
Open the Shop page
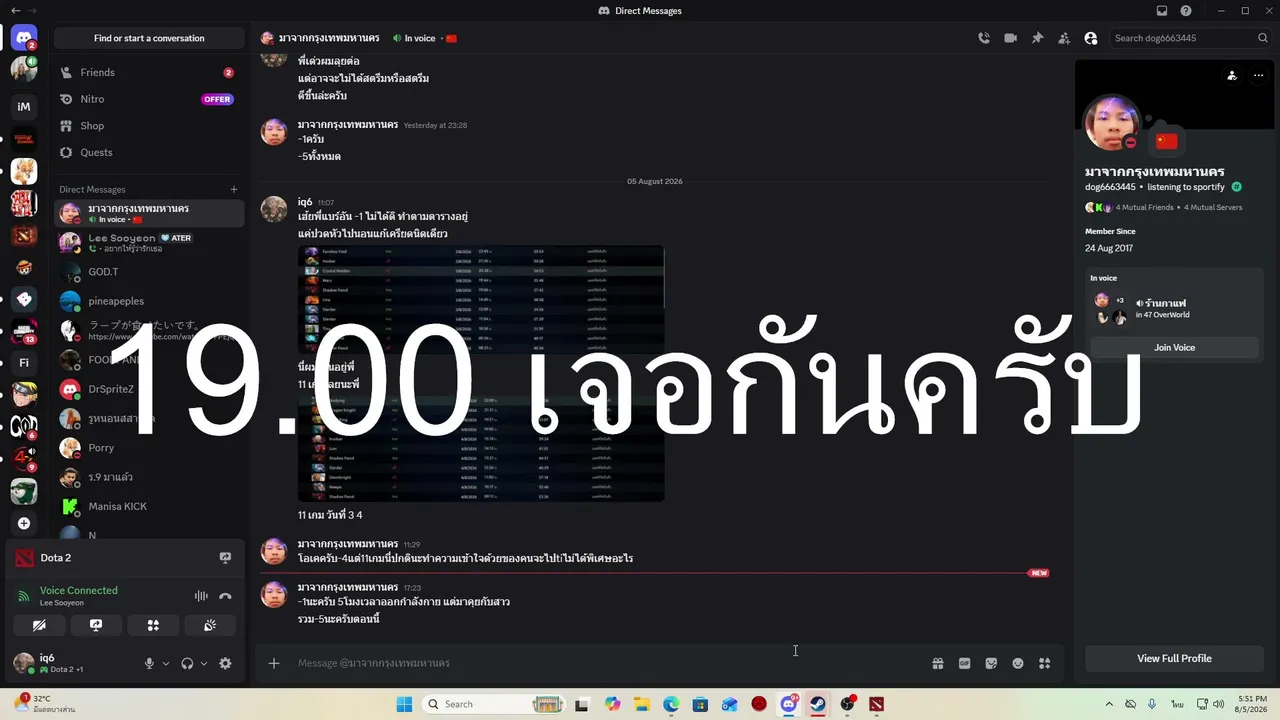pos(149,126)
